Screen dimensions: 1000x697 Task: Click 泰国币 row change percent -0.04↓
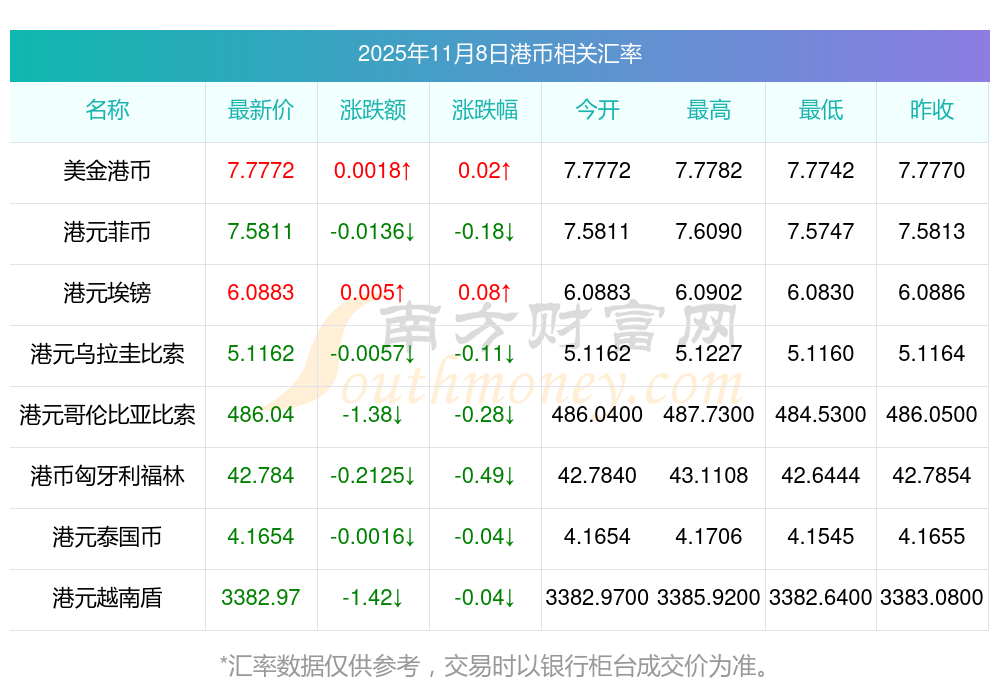click(485, 537)
